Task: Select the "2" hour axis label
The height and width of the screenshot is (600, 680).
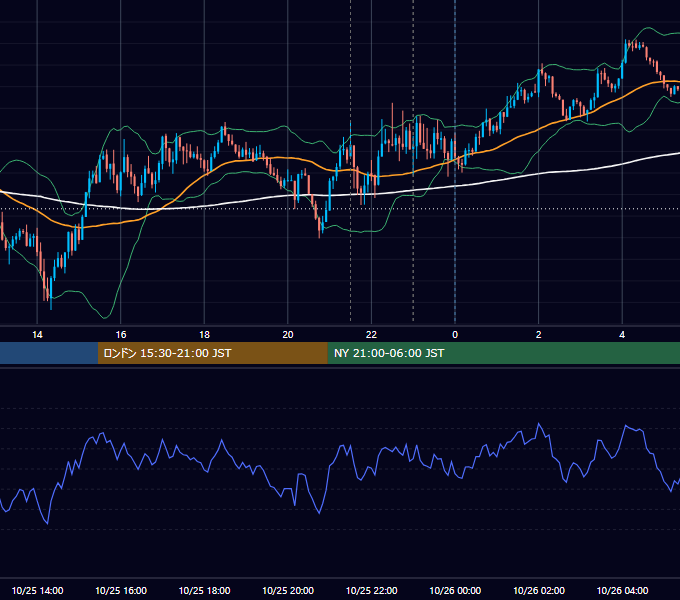Action: click(539, 335)
